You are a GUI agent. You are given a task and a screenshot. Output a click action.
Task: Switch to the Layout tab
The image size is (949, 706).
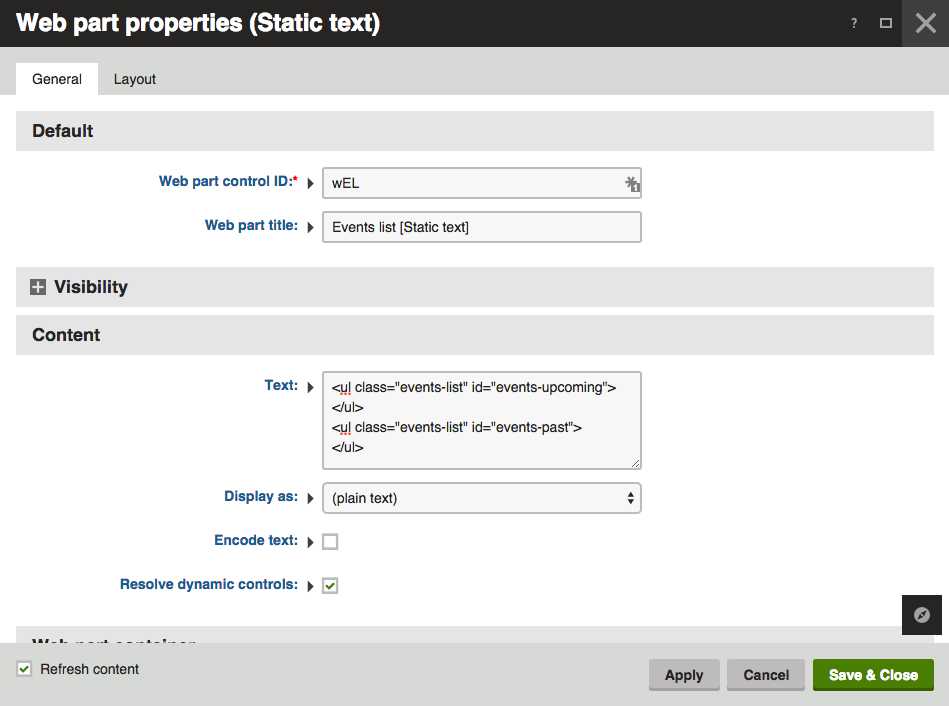(135, 79)
